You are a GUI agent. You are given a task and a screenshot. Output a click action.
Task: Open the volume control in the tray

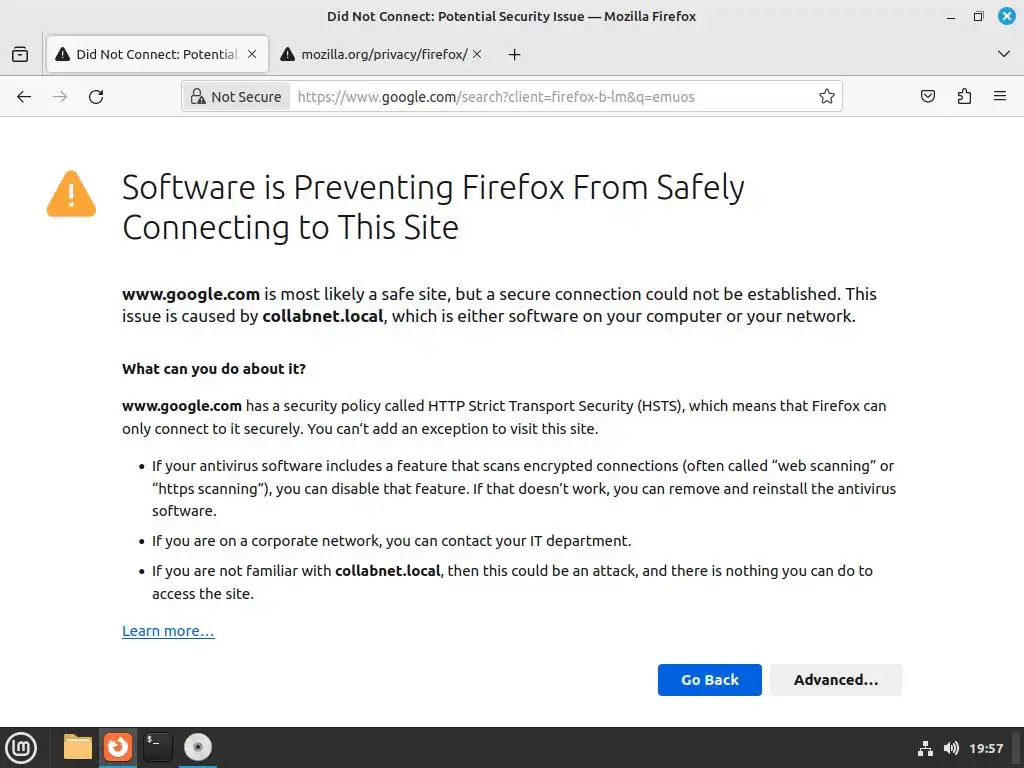point(950,748)
